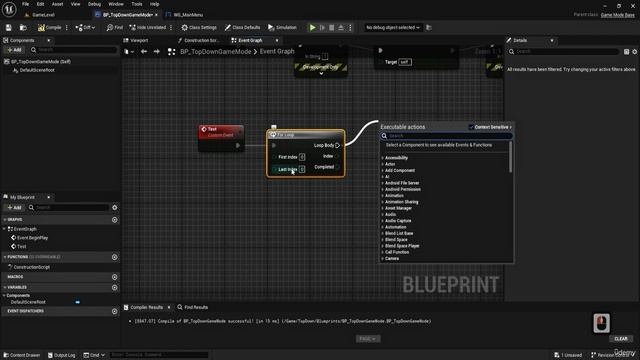Select DefaultSceneRoot in the component tree

point(37,70)
